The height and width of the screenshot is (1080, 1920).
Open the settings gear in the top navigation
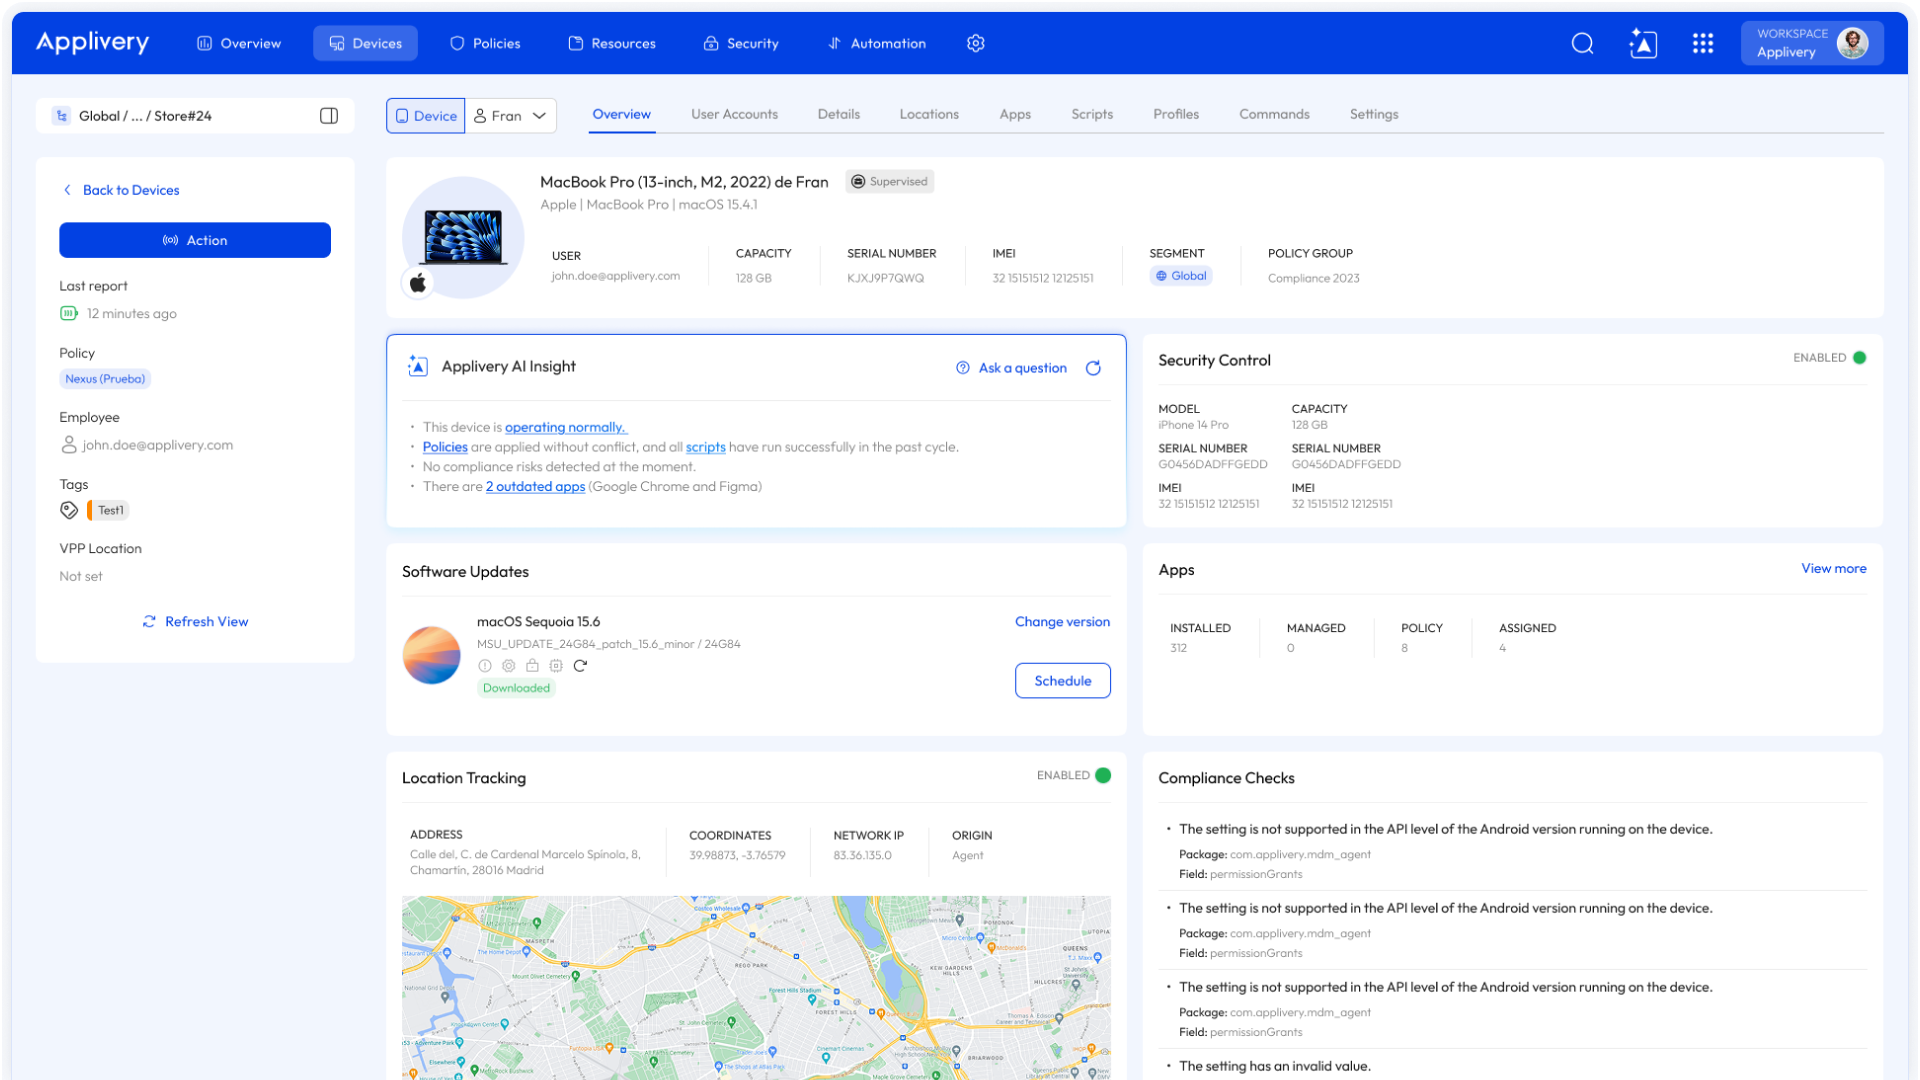(975, 43)
